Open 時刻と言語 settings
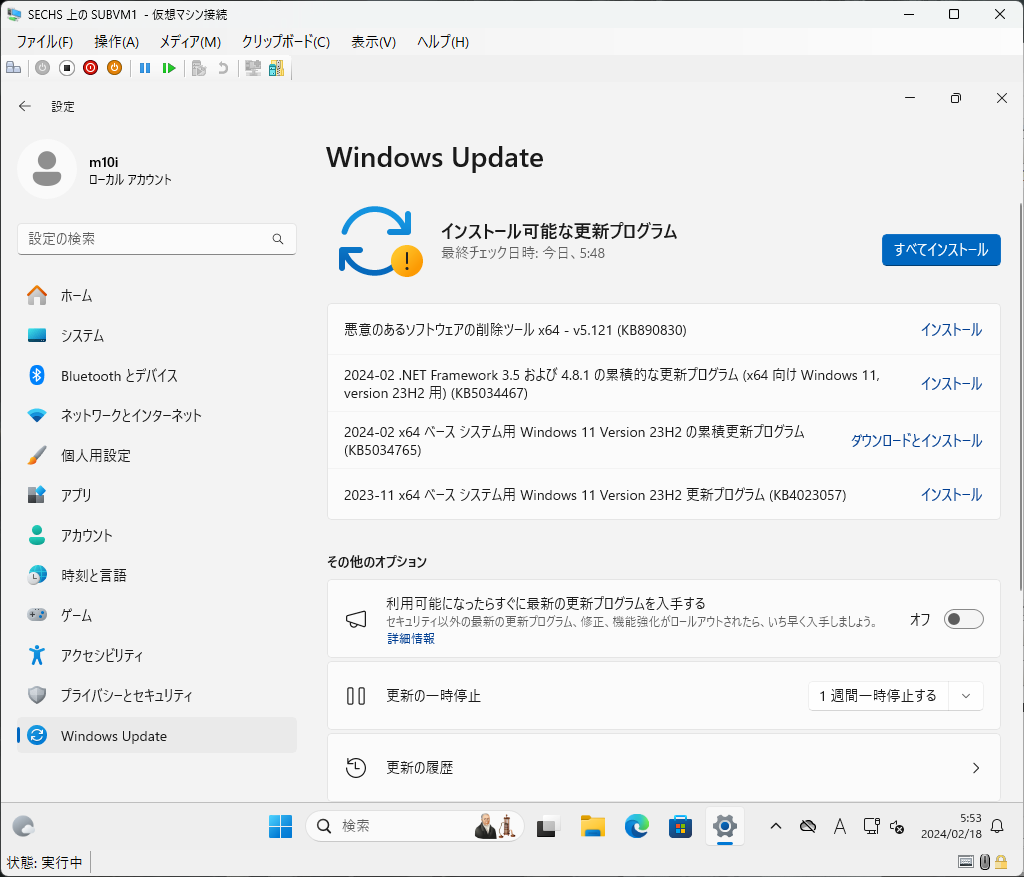Screen dimensions: 1024x877 tap(157, 575)
